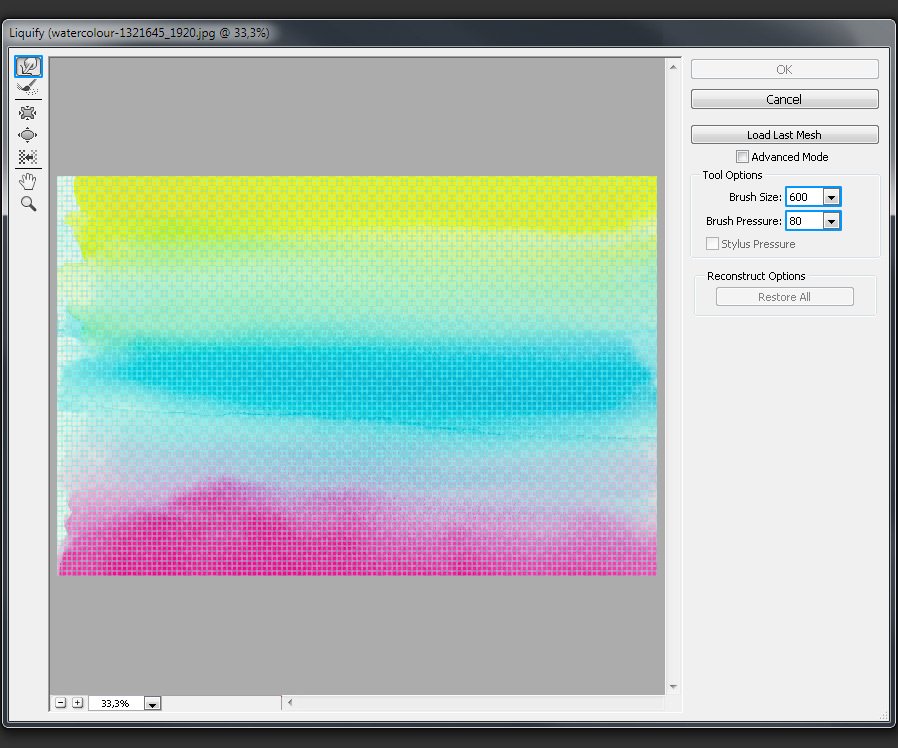Select the Pucker tool

[28, 113]
